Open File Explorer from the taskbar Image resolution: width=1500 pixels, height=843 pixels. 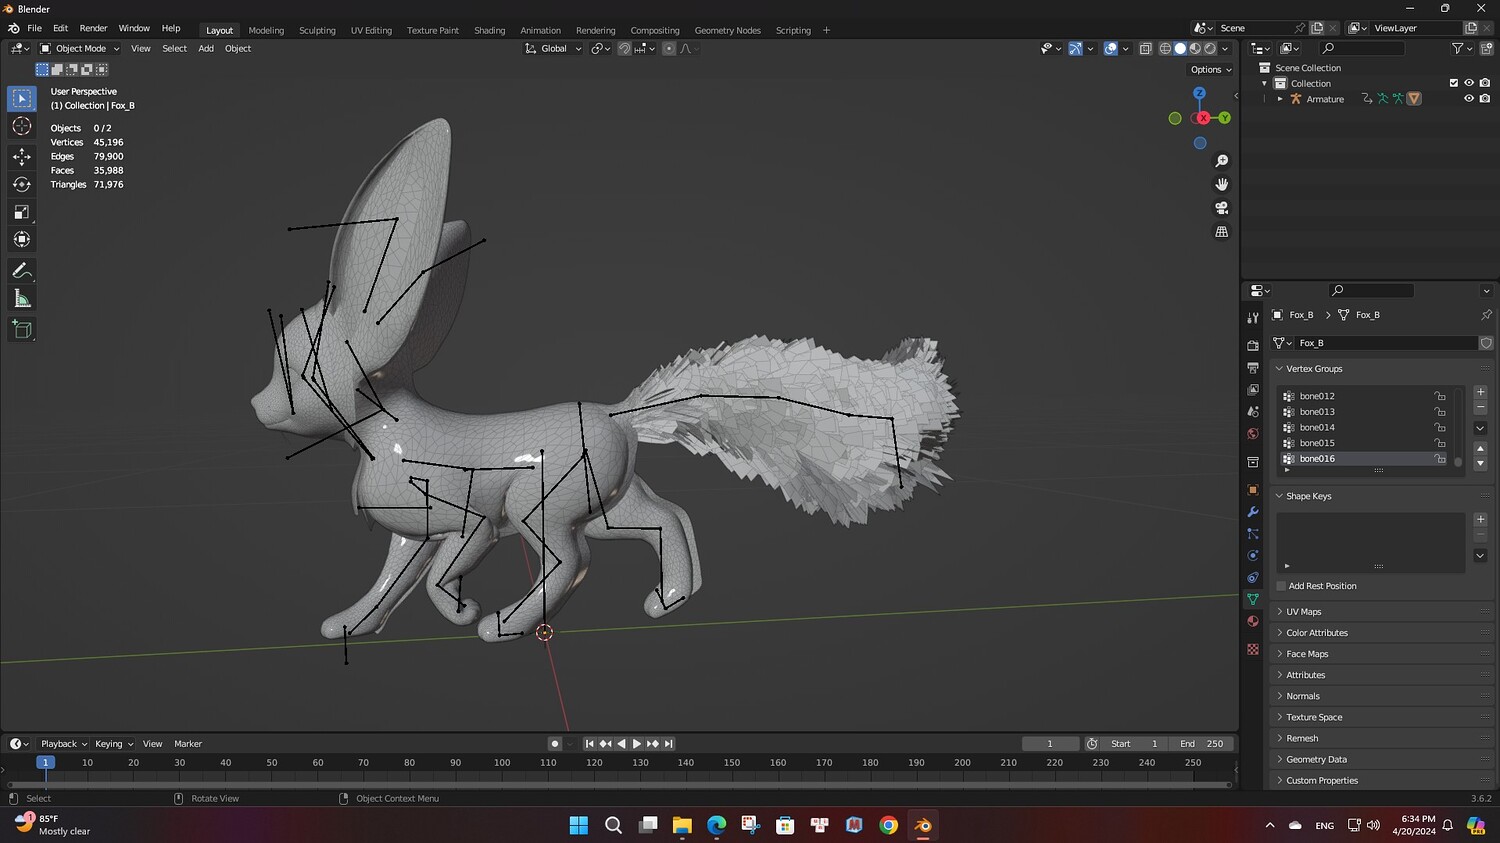tap(682, 825)
